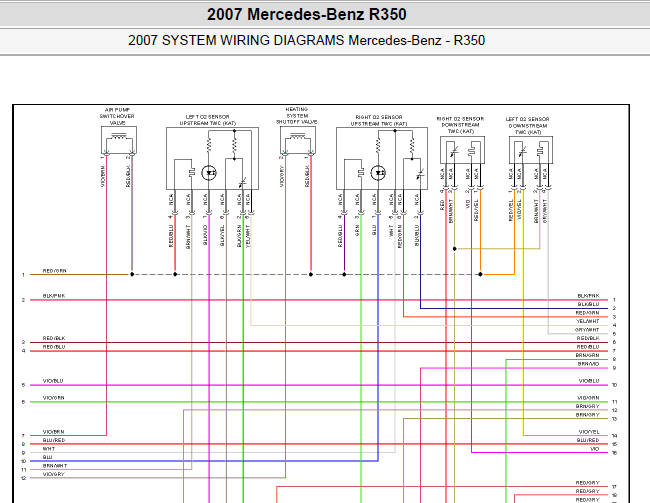This screenshot has width=650, height=503.
Task: Click the heating system shutoff valve coil symbol
Action: click(x=298, y=136)
